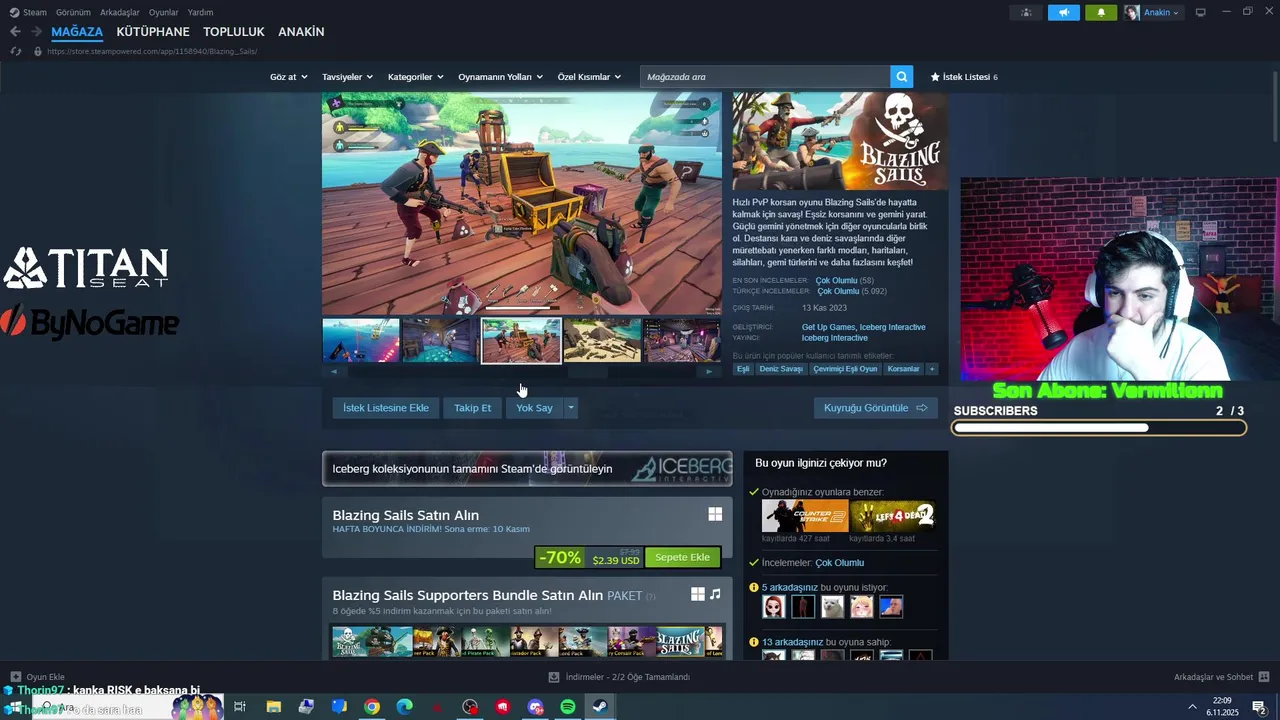The image size is (1280, 720).
Task: Open Iceberg Interactive publisher link
Action: click(835, 338)
